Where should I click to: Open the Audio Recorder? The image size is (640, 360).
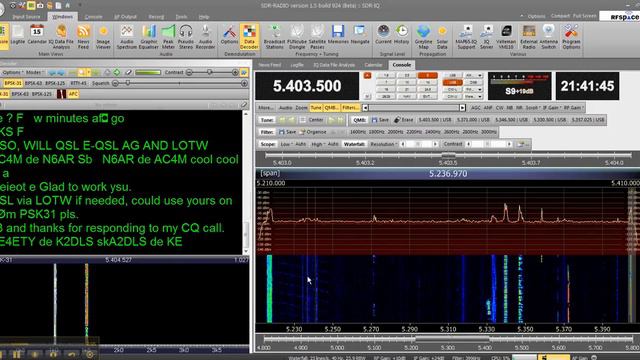click(x=205, y=36)
